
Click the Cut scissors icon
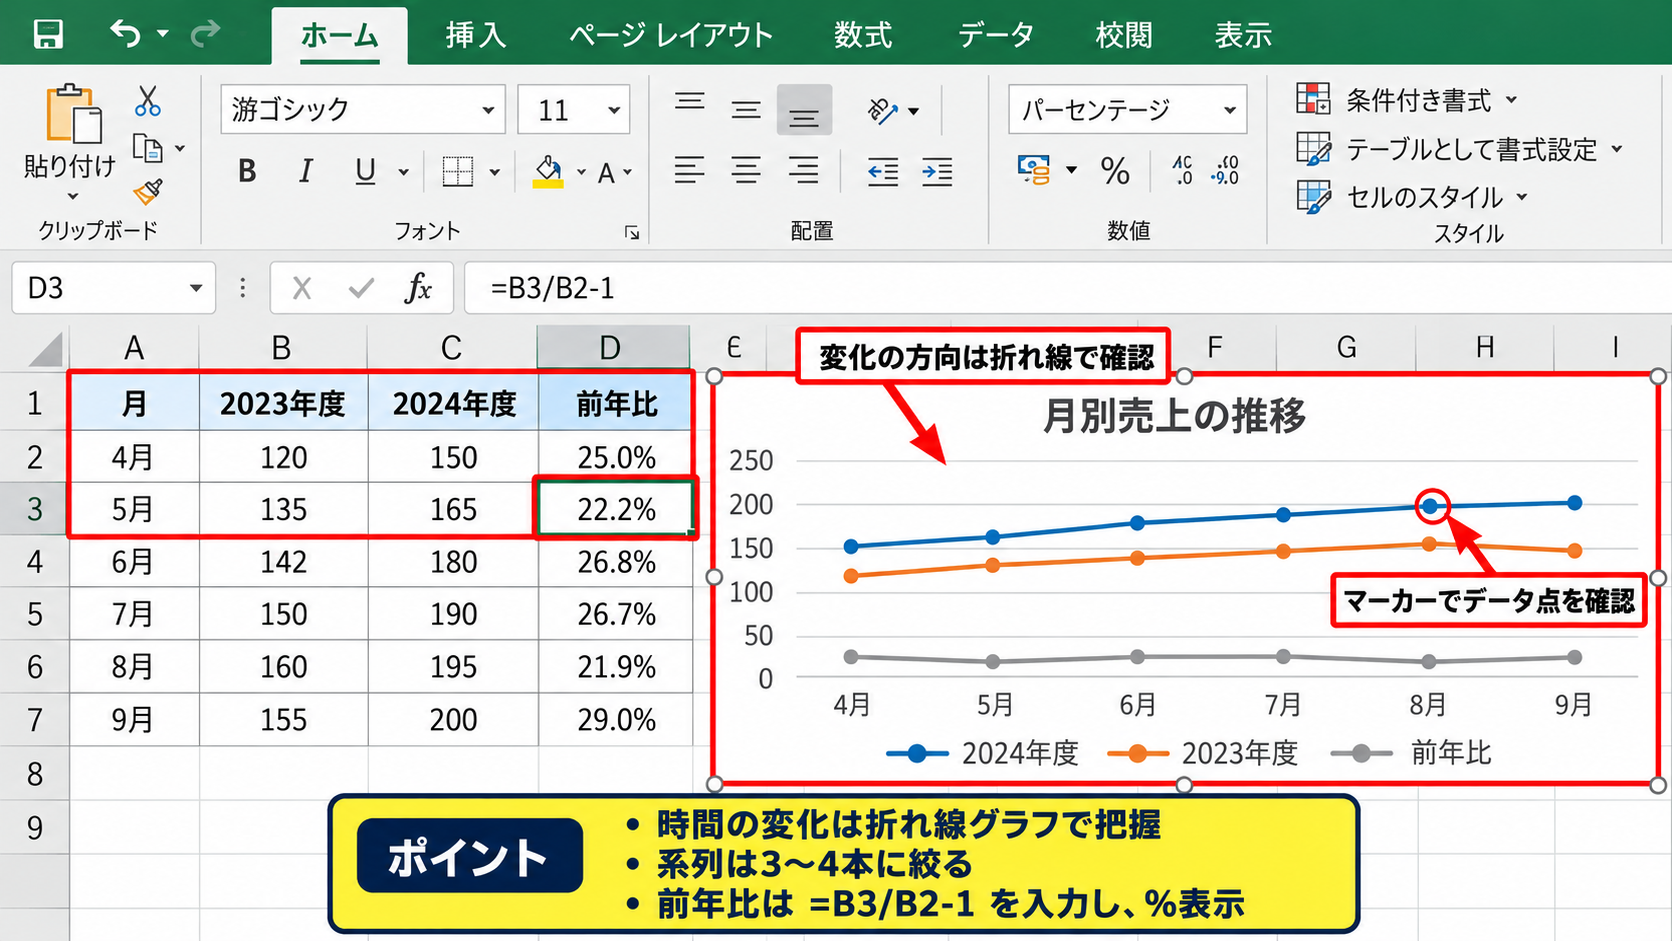coord(148,101)
